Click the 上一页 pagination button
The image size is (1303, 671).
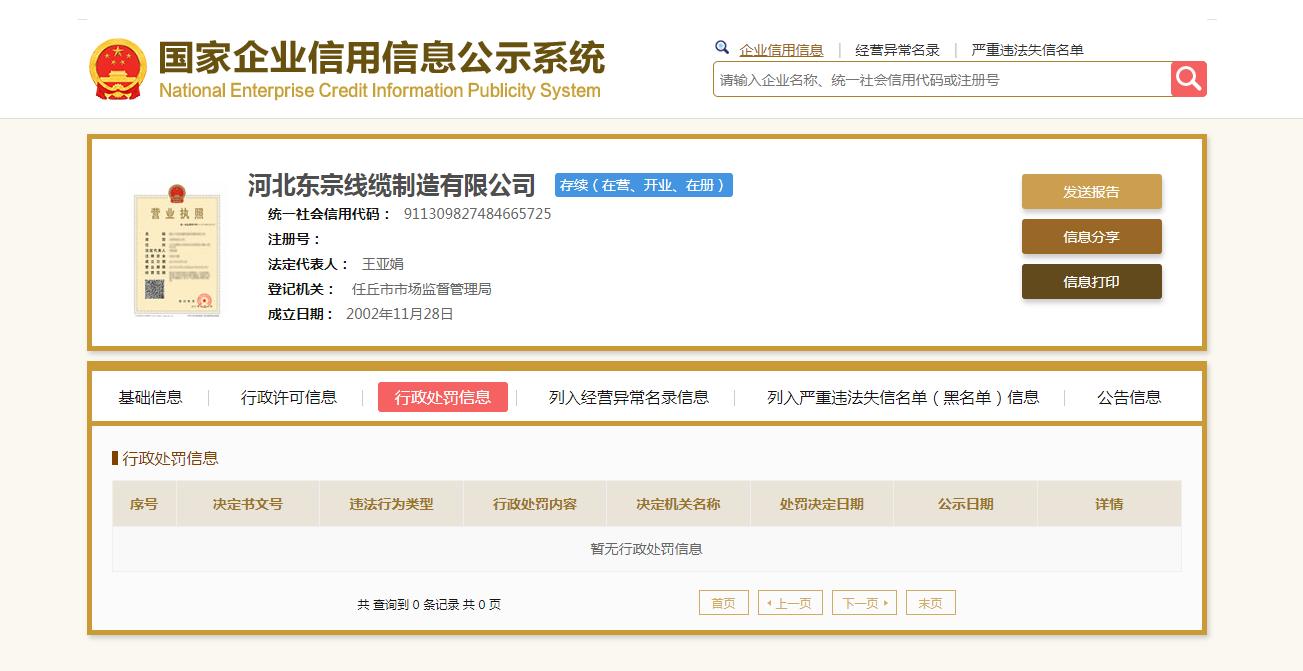(x=790, y=603)
